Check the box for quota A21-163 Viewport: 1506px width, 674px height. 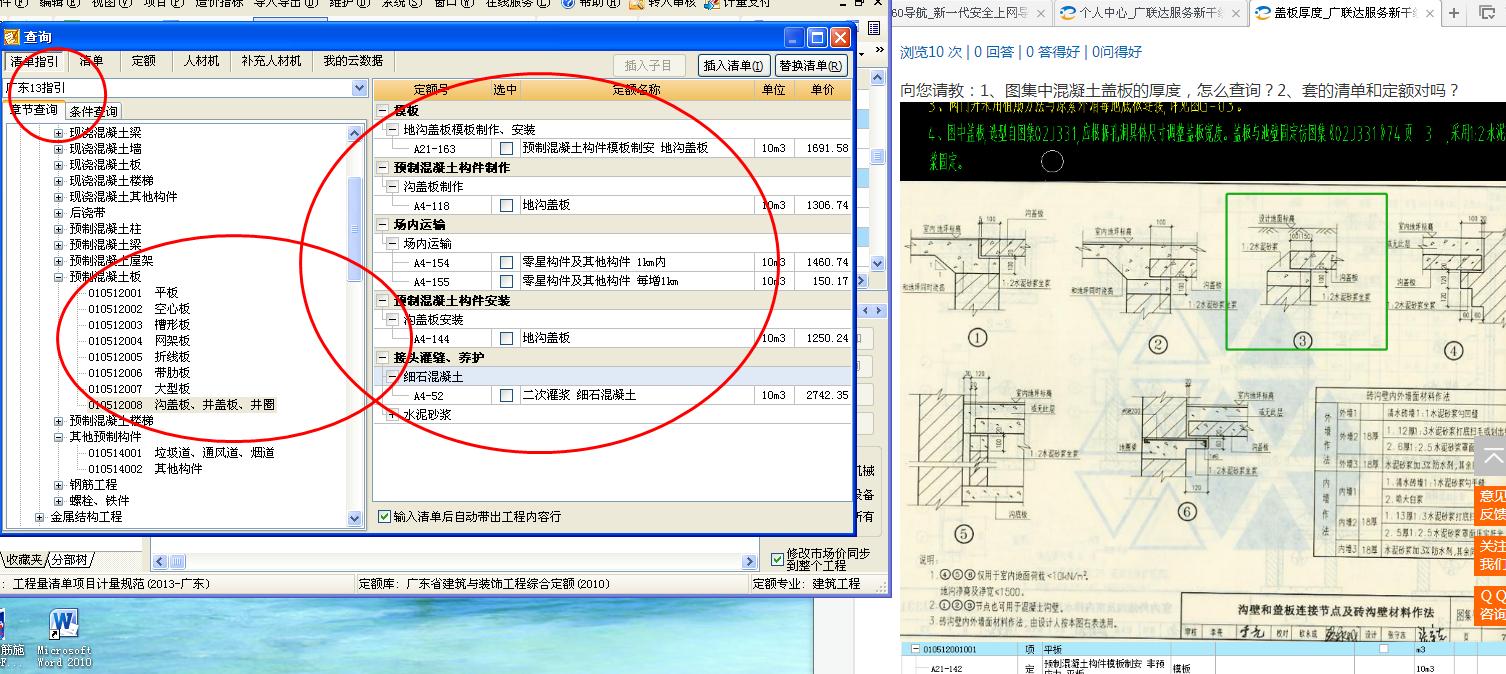(506, 148)
